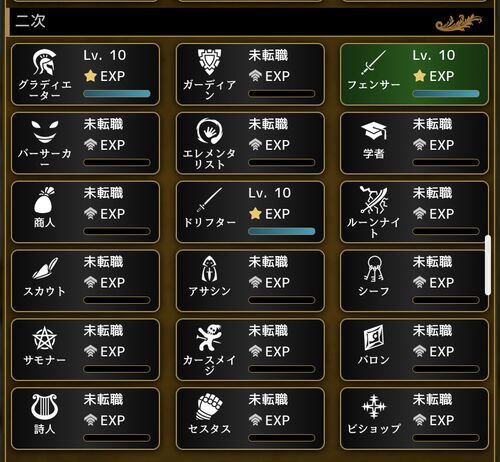Click the Poet lyre icon

pyautogui.click(x=44, y=406)
